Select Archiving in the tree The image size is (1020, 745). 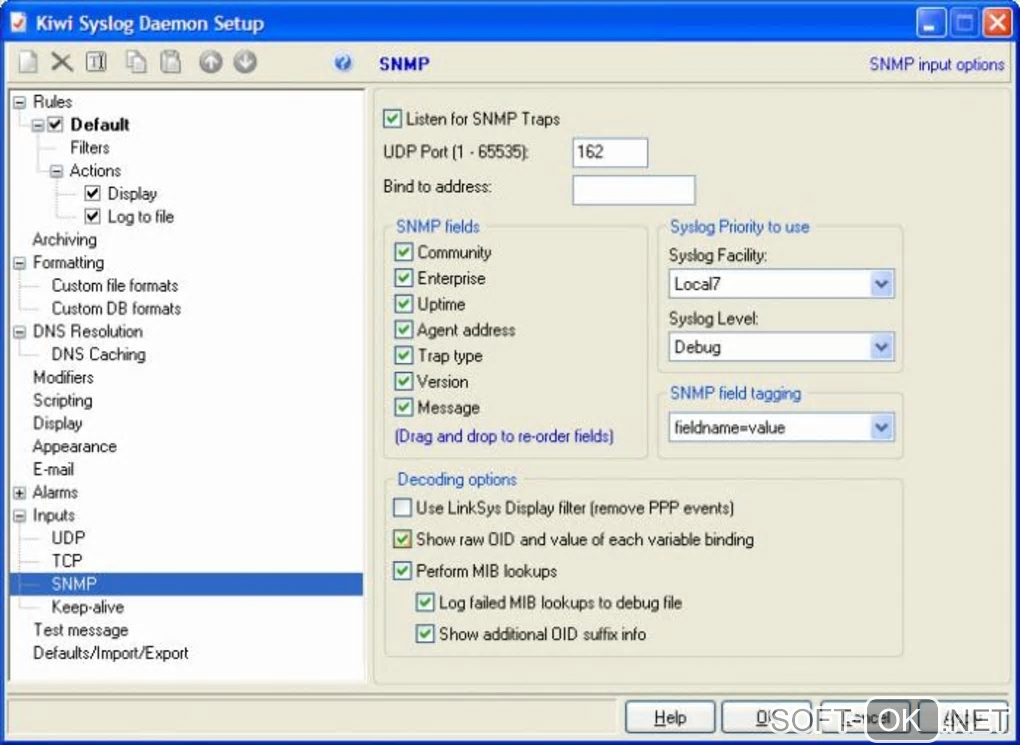(64, 239)
